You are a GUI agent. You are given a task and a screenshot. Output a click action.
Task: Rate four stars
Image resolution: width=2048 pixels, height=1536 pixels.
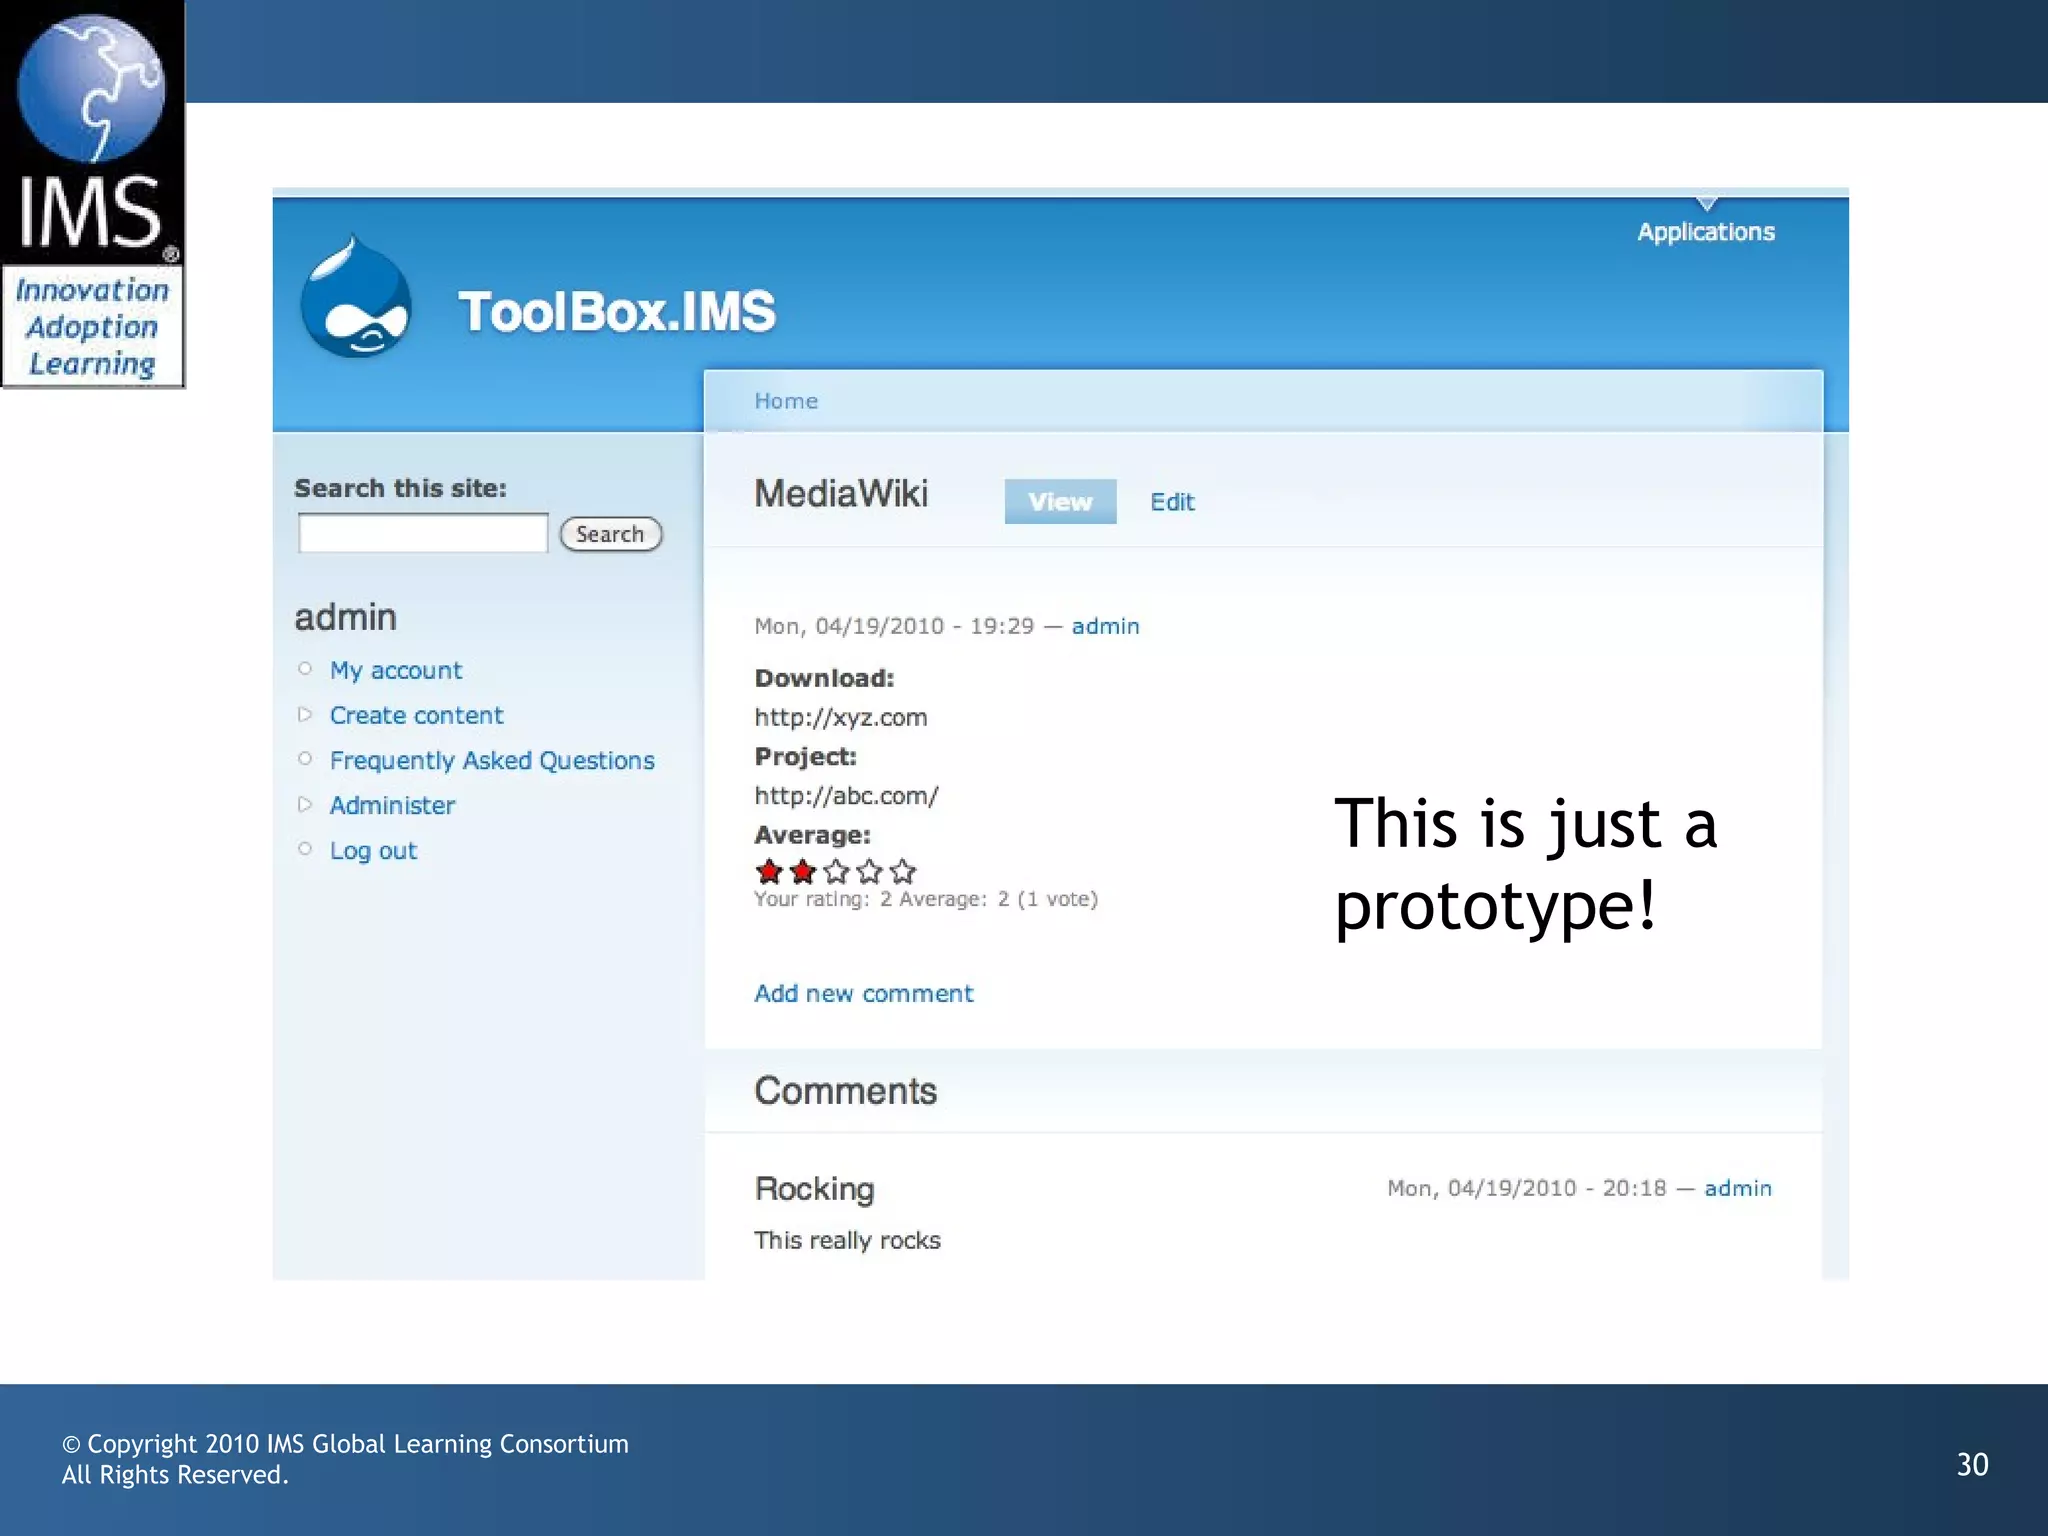pyautogui.click(x=869, y=871)
